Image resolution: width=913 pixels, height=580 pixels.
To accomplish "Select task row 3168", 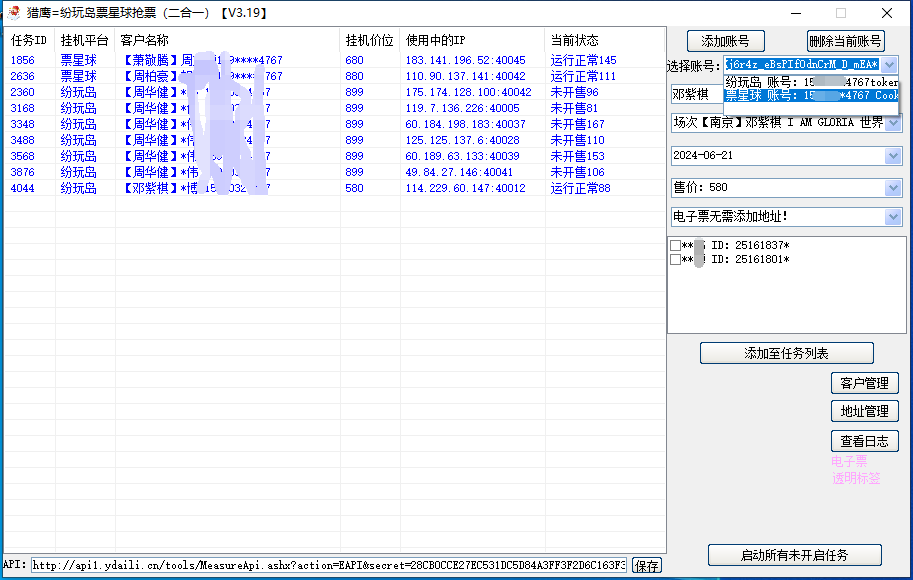I will (335, 108).
